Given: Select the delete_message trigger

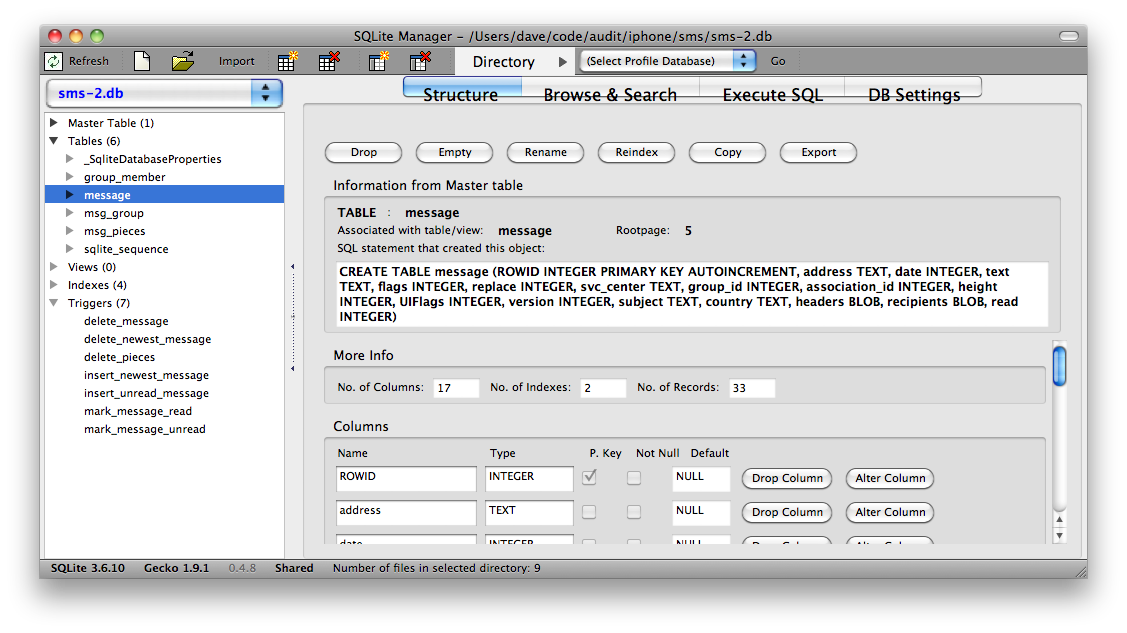Looking at the screenshot, I should coord(126,320).
